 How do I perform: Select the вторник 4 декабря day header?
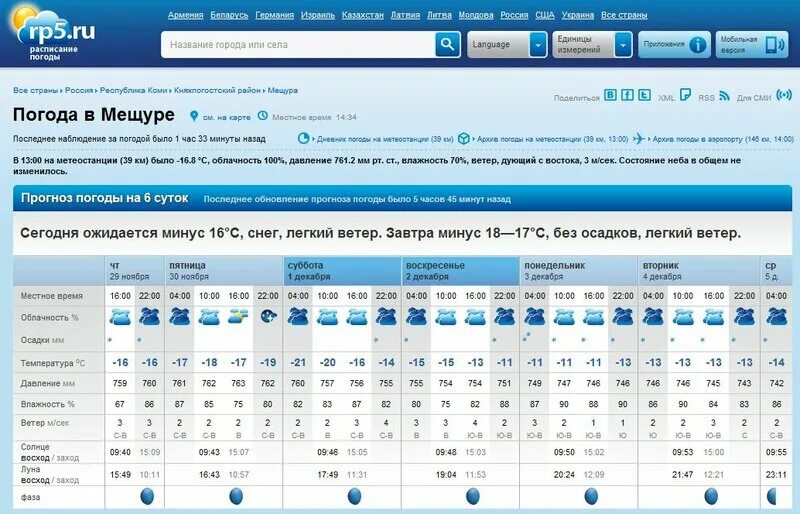click(698, 271)
